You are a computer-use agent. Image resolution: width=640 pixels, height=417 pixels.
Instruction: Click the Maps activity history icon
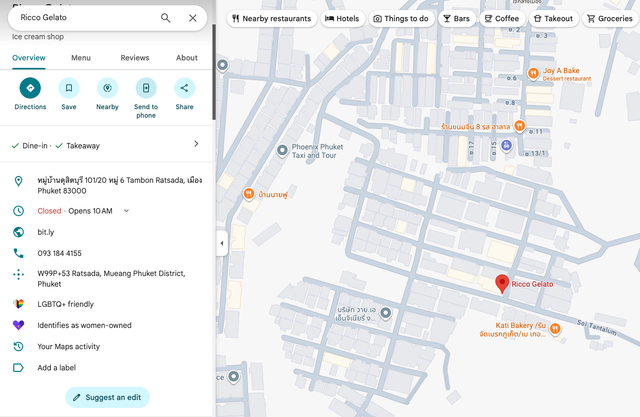(18, 346)
